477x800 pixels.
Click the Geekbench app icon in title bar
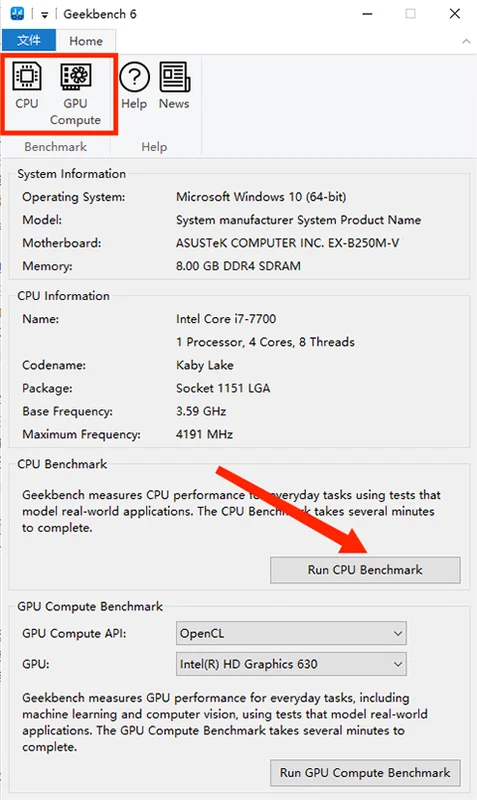coord(17,14)
